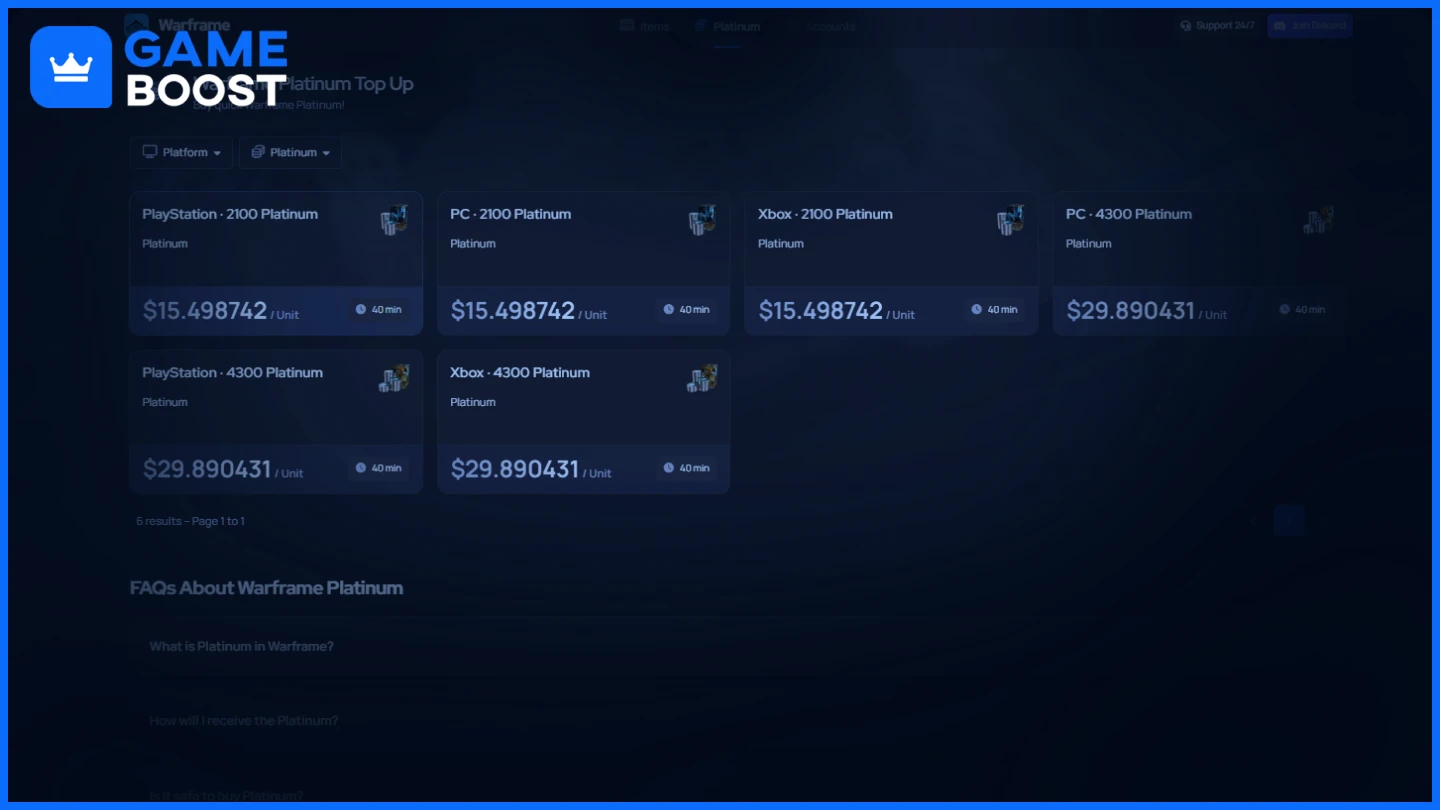This screenshot has height=810, width=1440.
Task: Open the PC · 4300 Platinum offer title
Action: (x=1129, y=214)
